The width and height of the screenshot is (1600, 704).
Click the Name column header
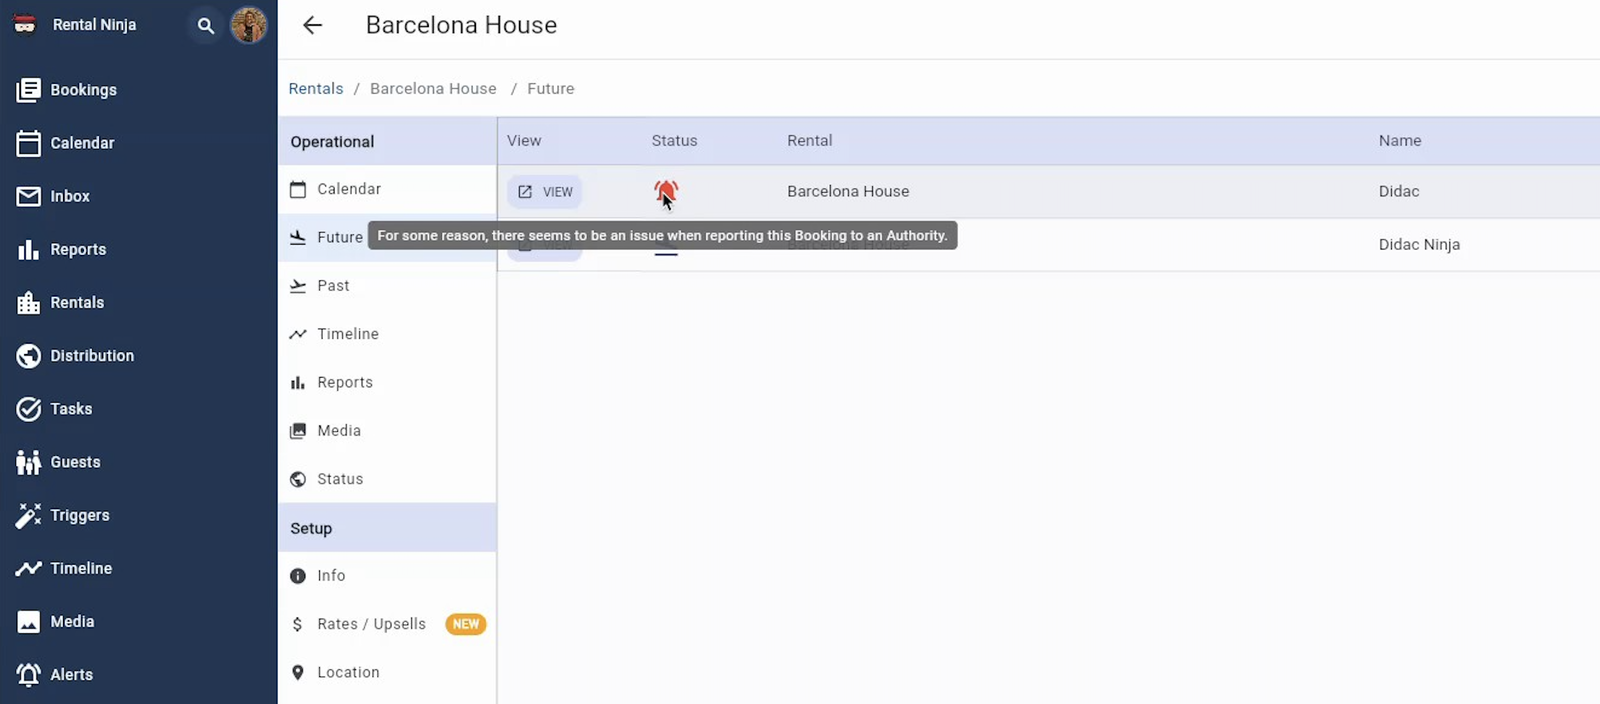click(1400, 141)
